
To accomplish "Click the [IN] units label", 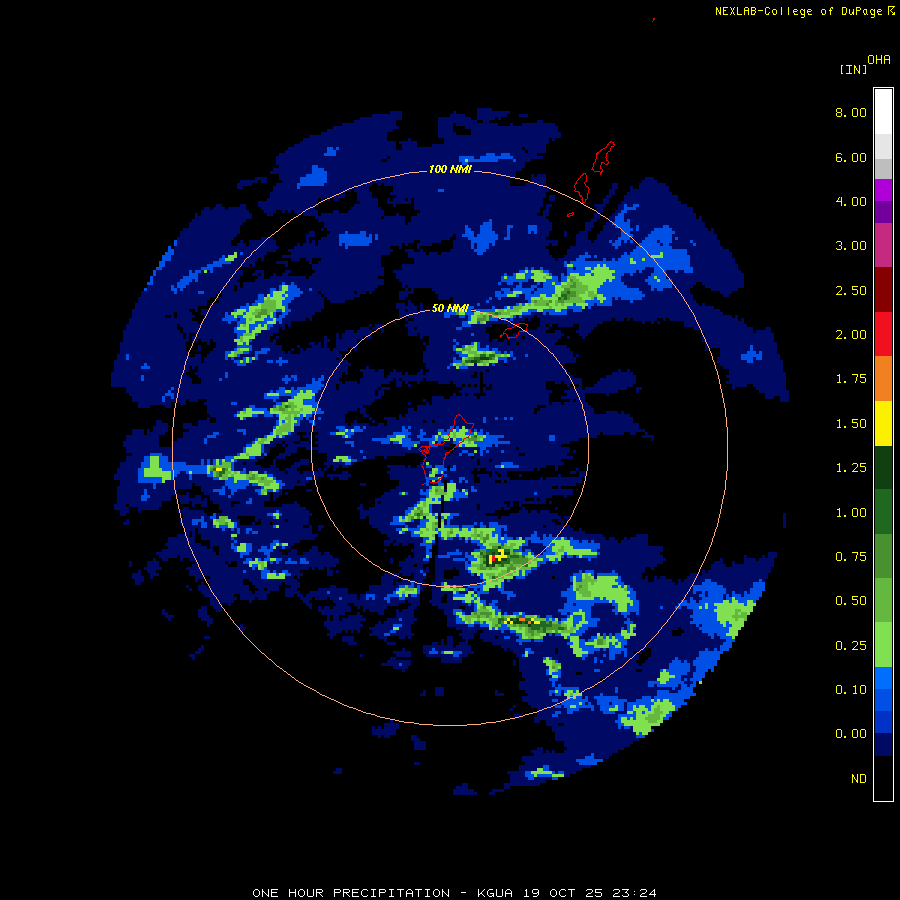I will (853, 69).
